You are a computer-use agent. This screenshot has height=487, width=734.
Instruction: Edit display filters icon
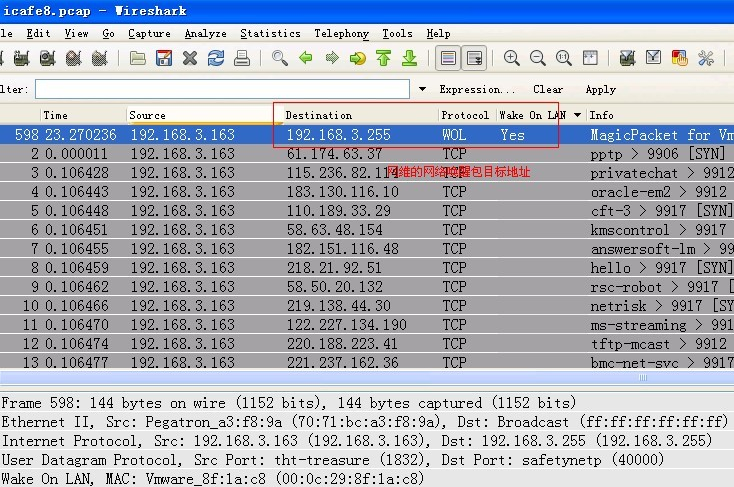coord(653,59)
